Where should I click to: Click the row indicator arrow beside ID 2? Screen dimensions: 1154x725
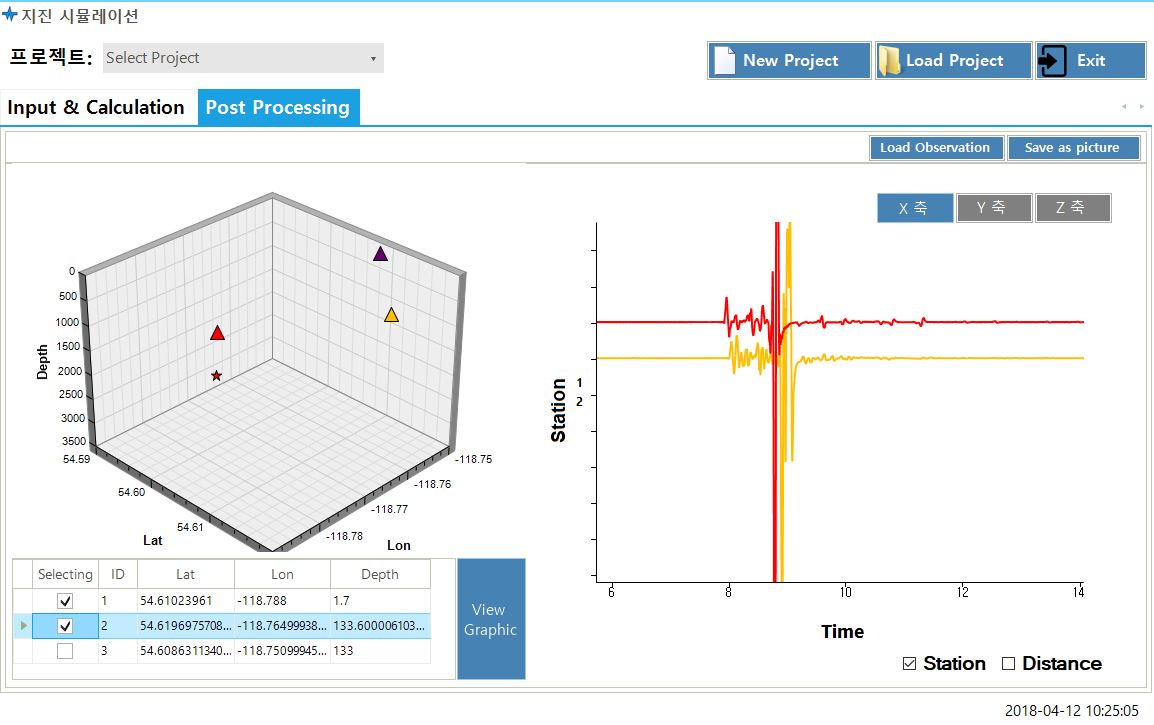pyautogui.click(x=22, y=626)
